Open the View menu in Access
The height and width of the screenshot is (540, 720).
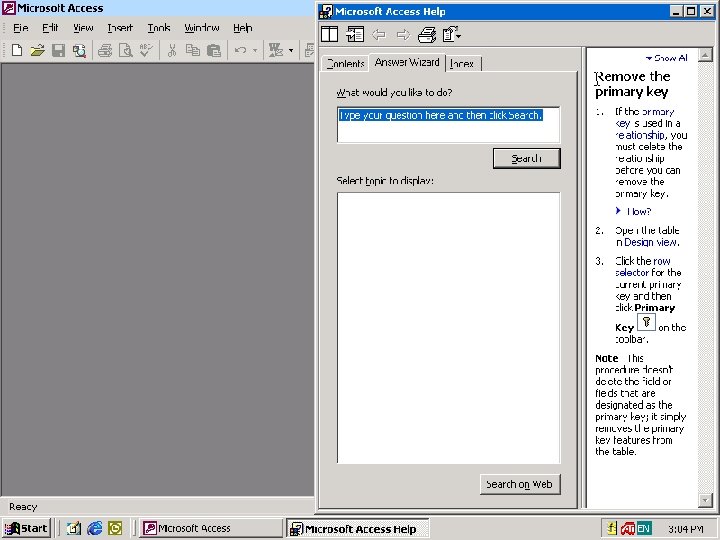point(83,28)
